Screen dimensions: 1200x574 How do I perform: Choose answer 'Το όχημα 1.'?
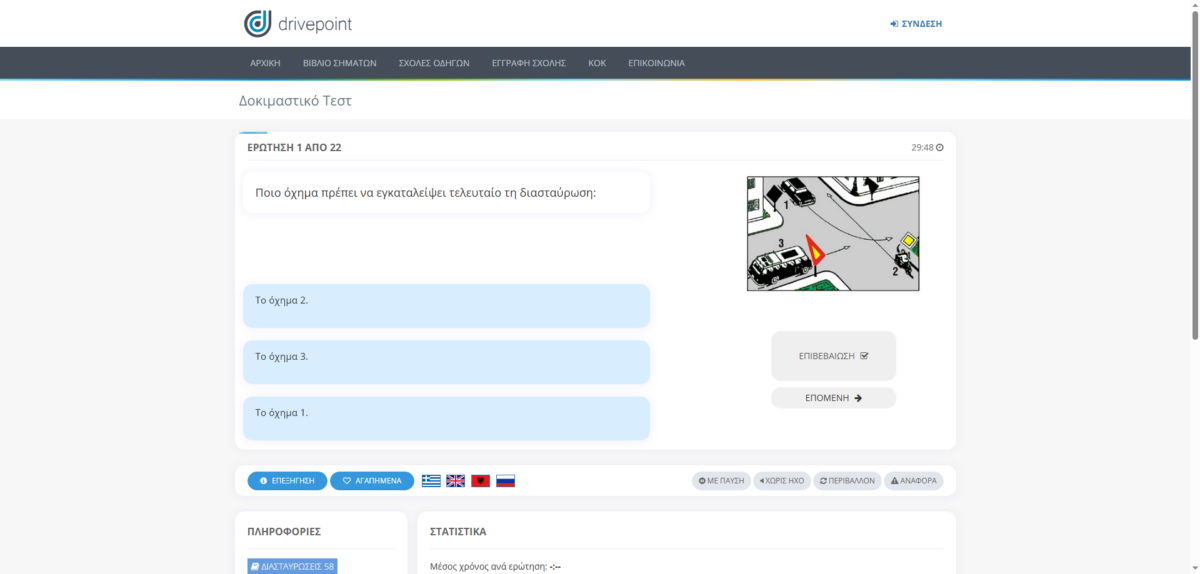coord(446,418)
